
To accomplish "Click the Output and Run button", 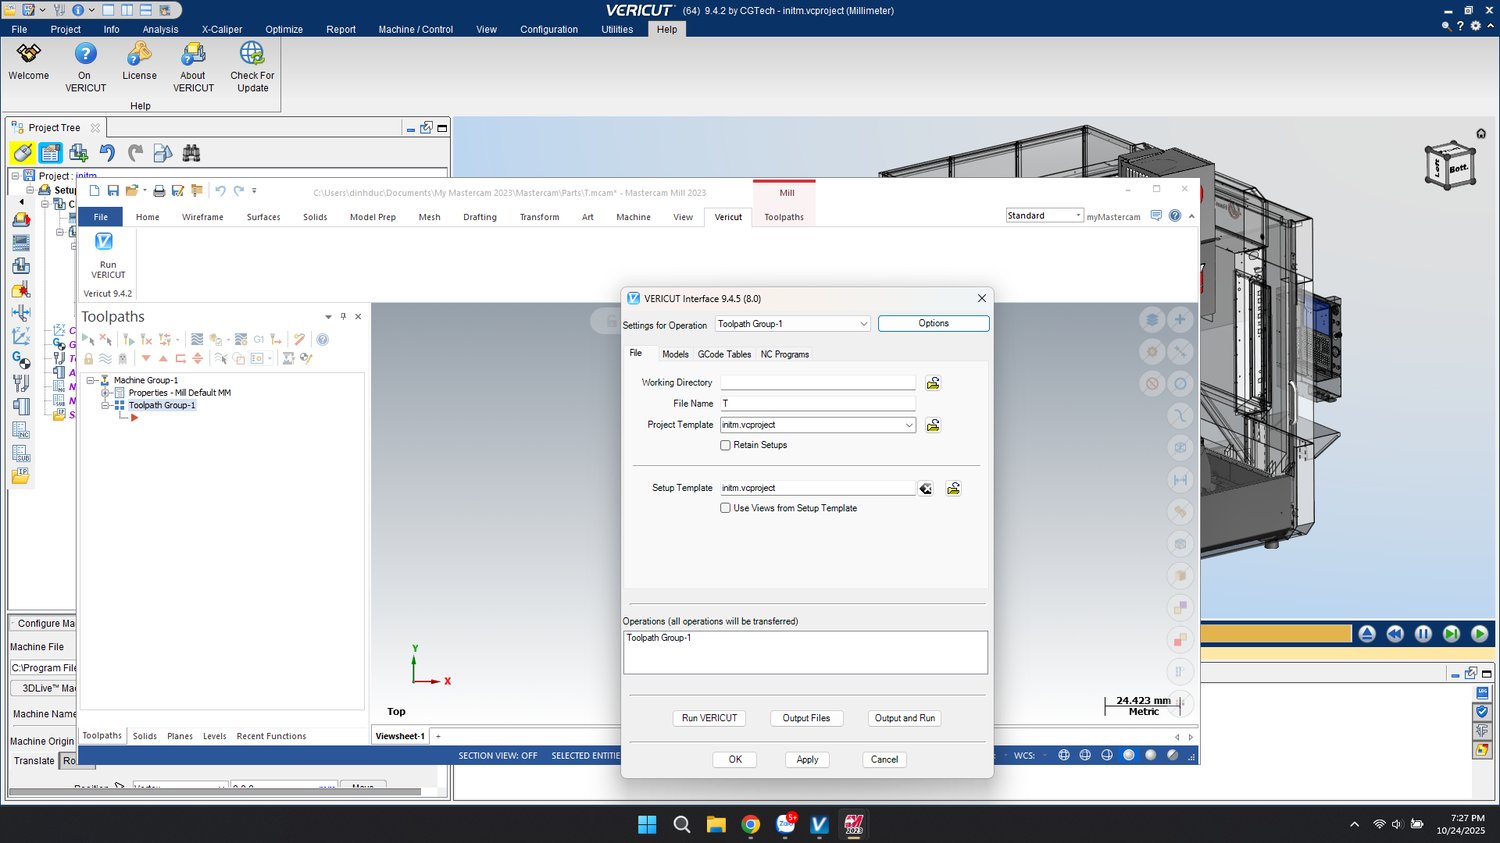I will click(x=905, y=718).
